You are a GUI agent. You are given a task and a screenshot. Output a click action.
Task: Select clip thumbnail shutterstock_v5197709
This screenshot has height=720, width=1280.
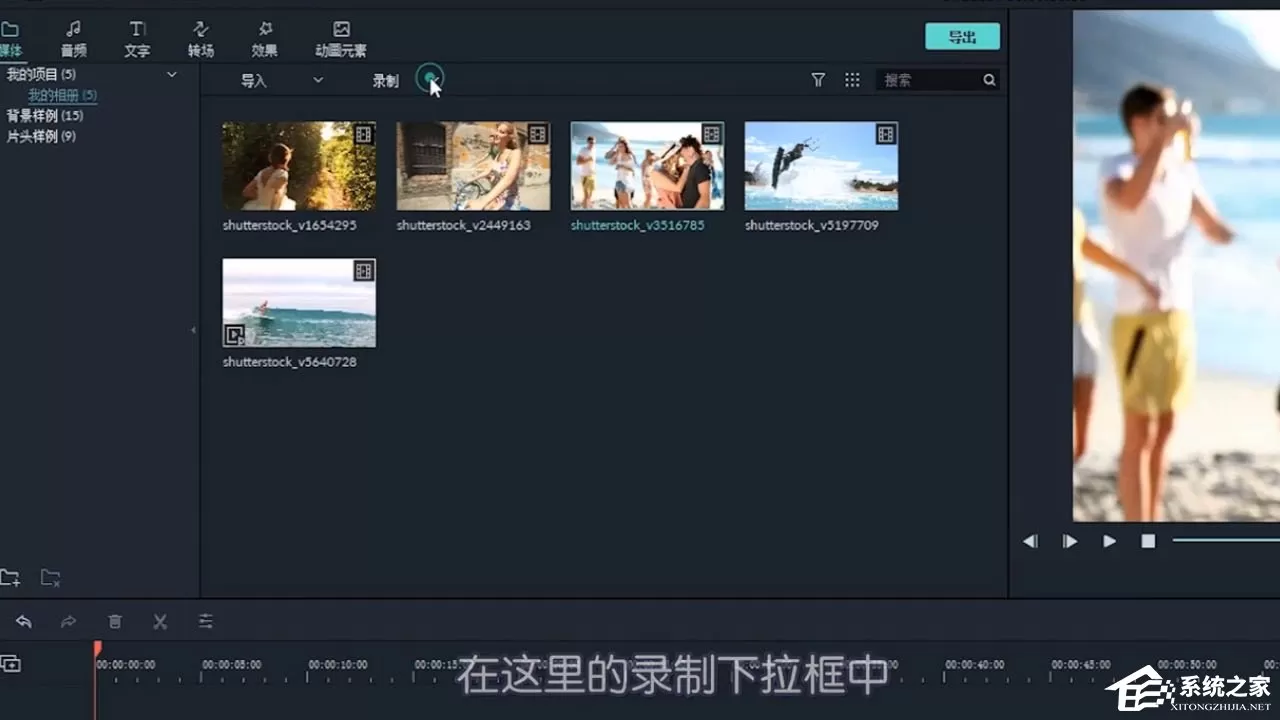[x=821, y=166]
